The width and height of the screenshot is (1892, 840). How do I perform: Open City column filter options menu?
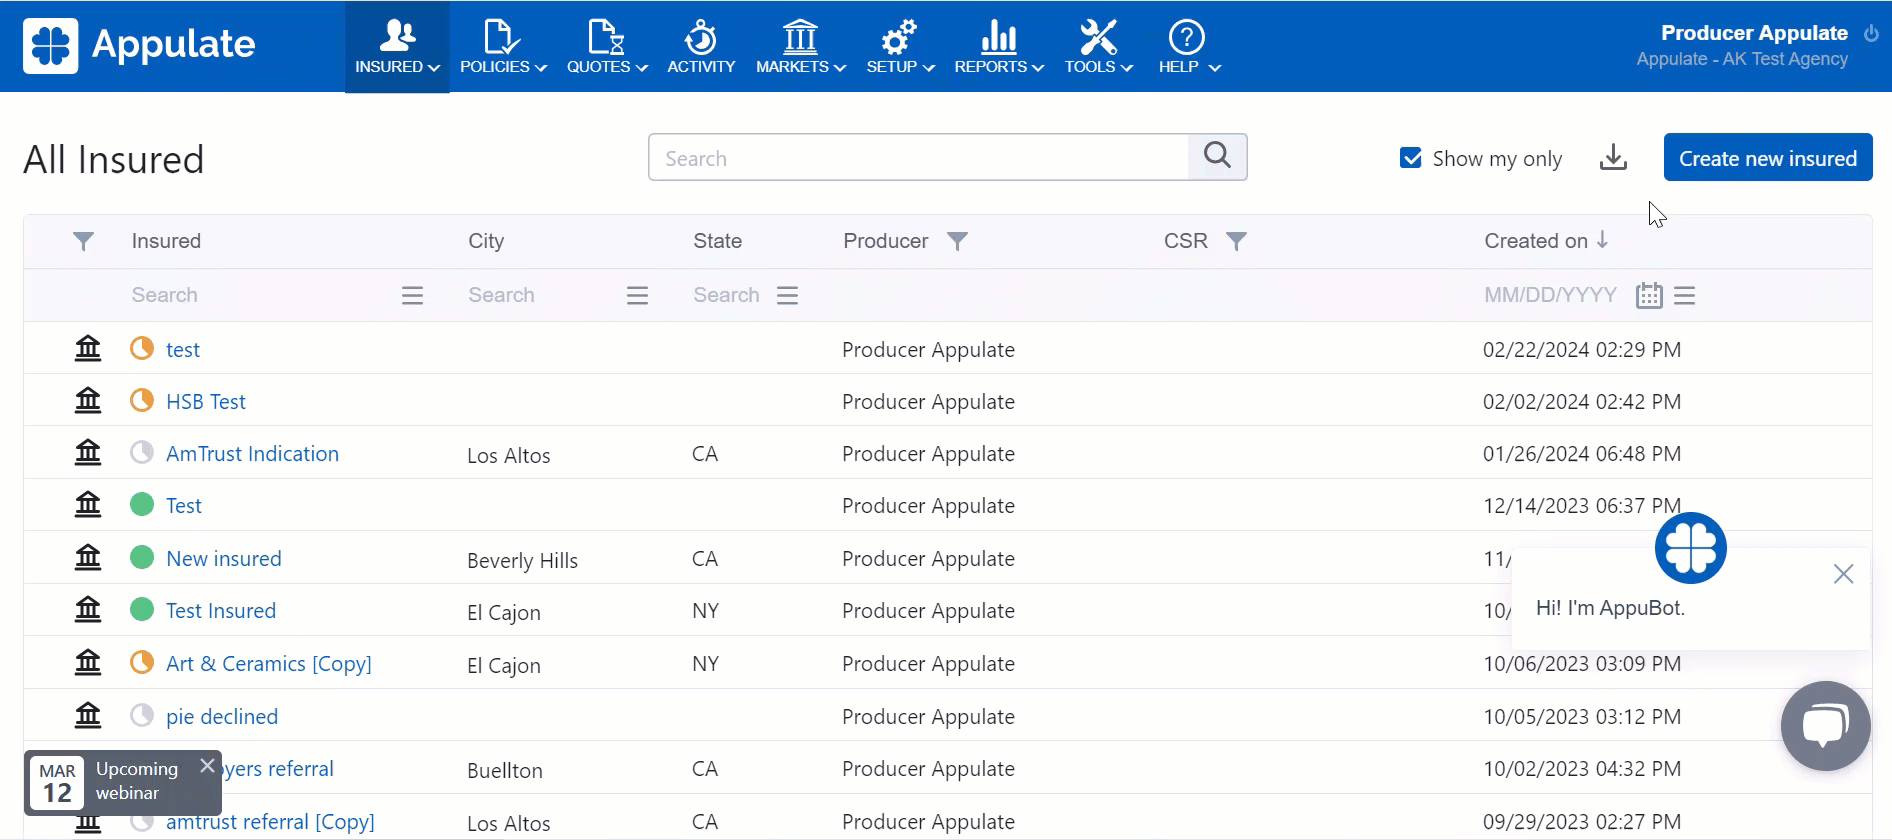coord(637,296)
